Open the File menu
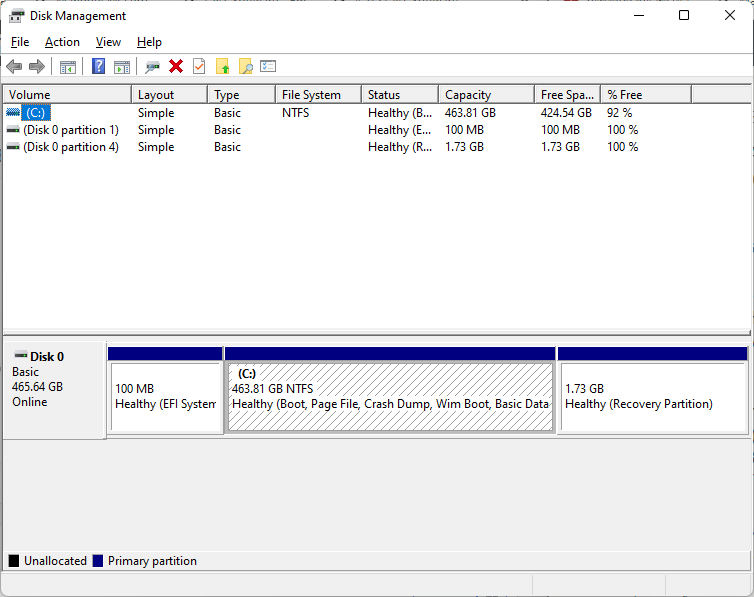 [20, 42]
